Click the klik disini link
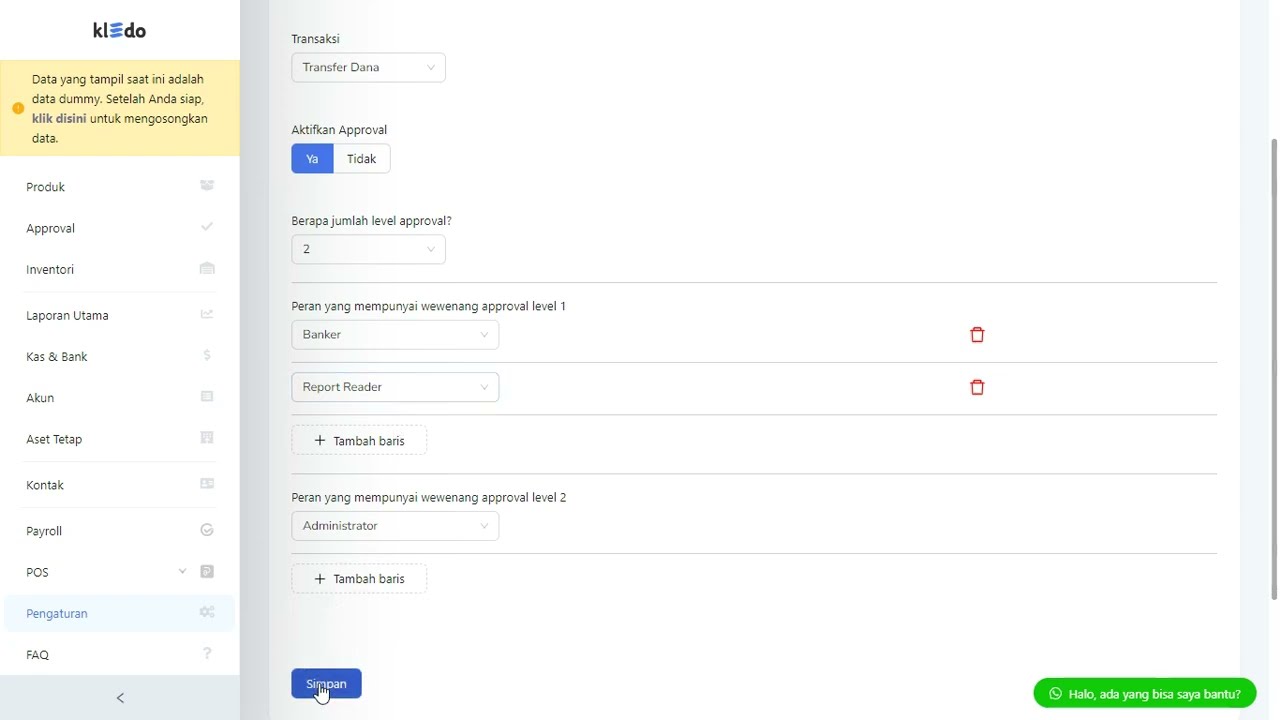Viewport: 1280px width, 720px height. pos(59,119)
